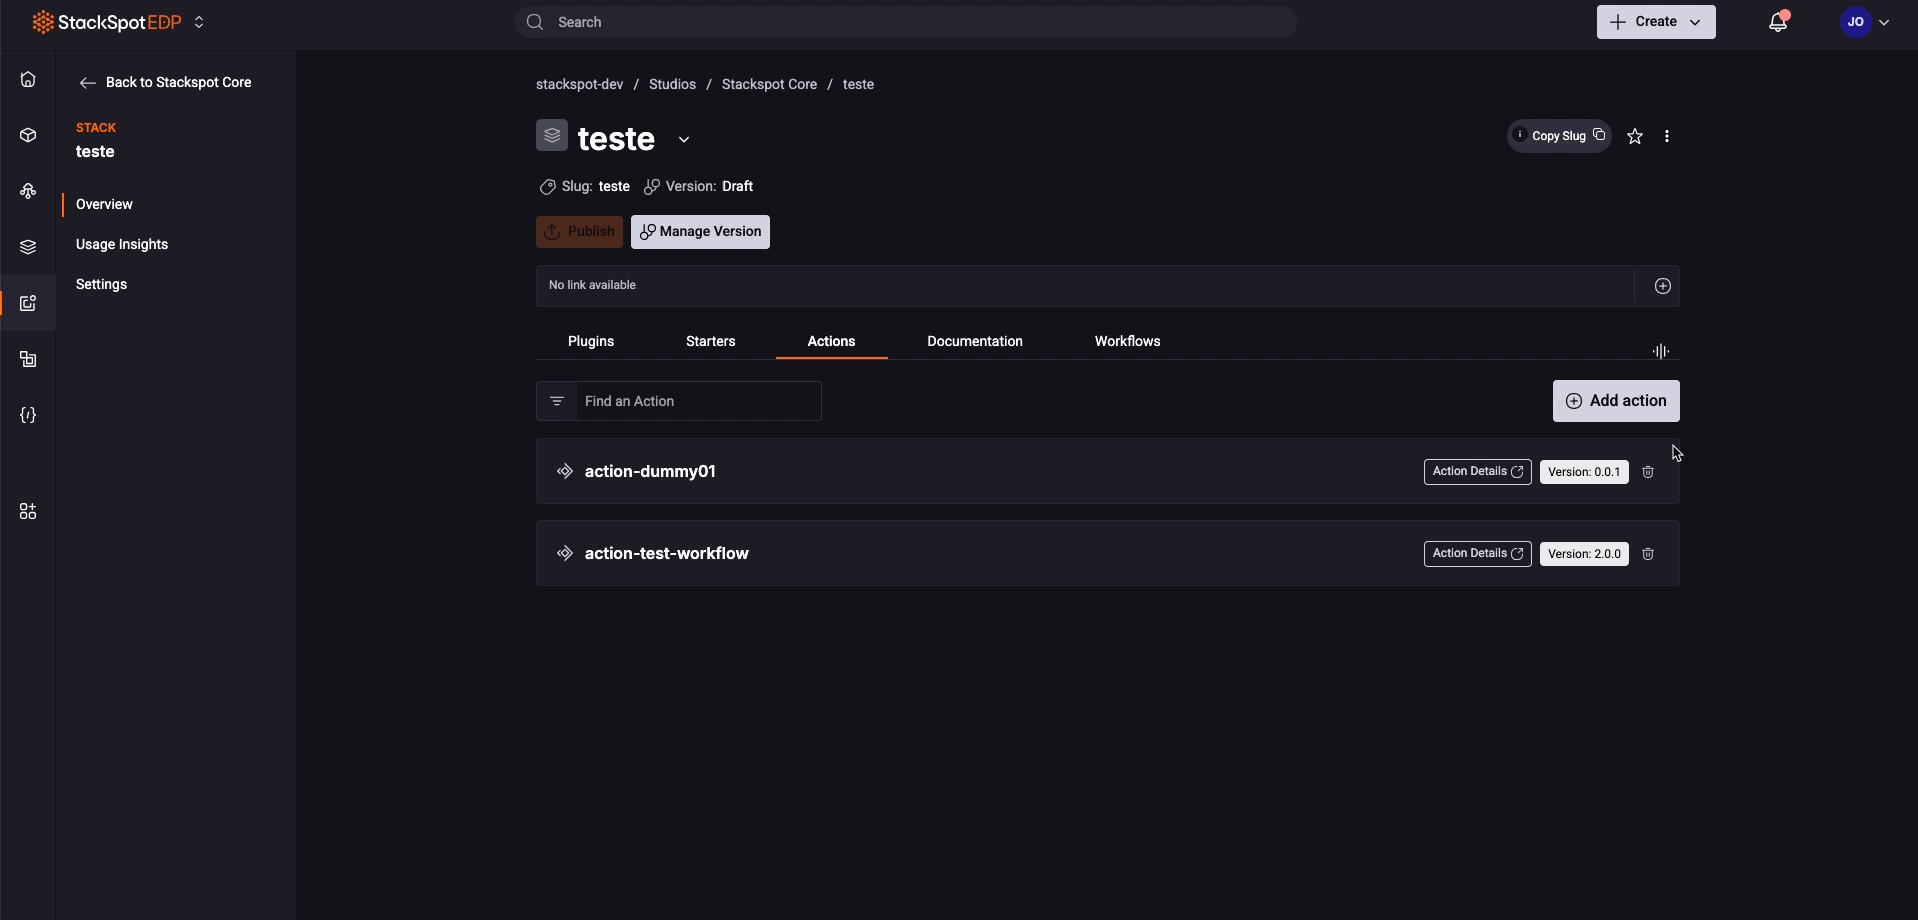Toggle the favorite star for the teste stack

[1635, 136]
